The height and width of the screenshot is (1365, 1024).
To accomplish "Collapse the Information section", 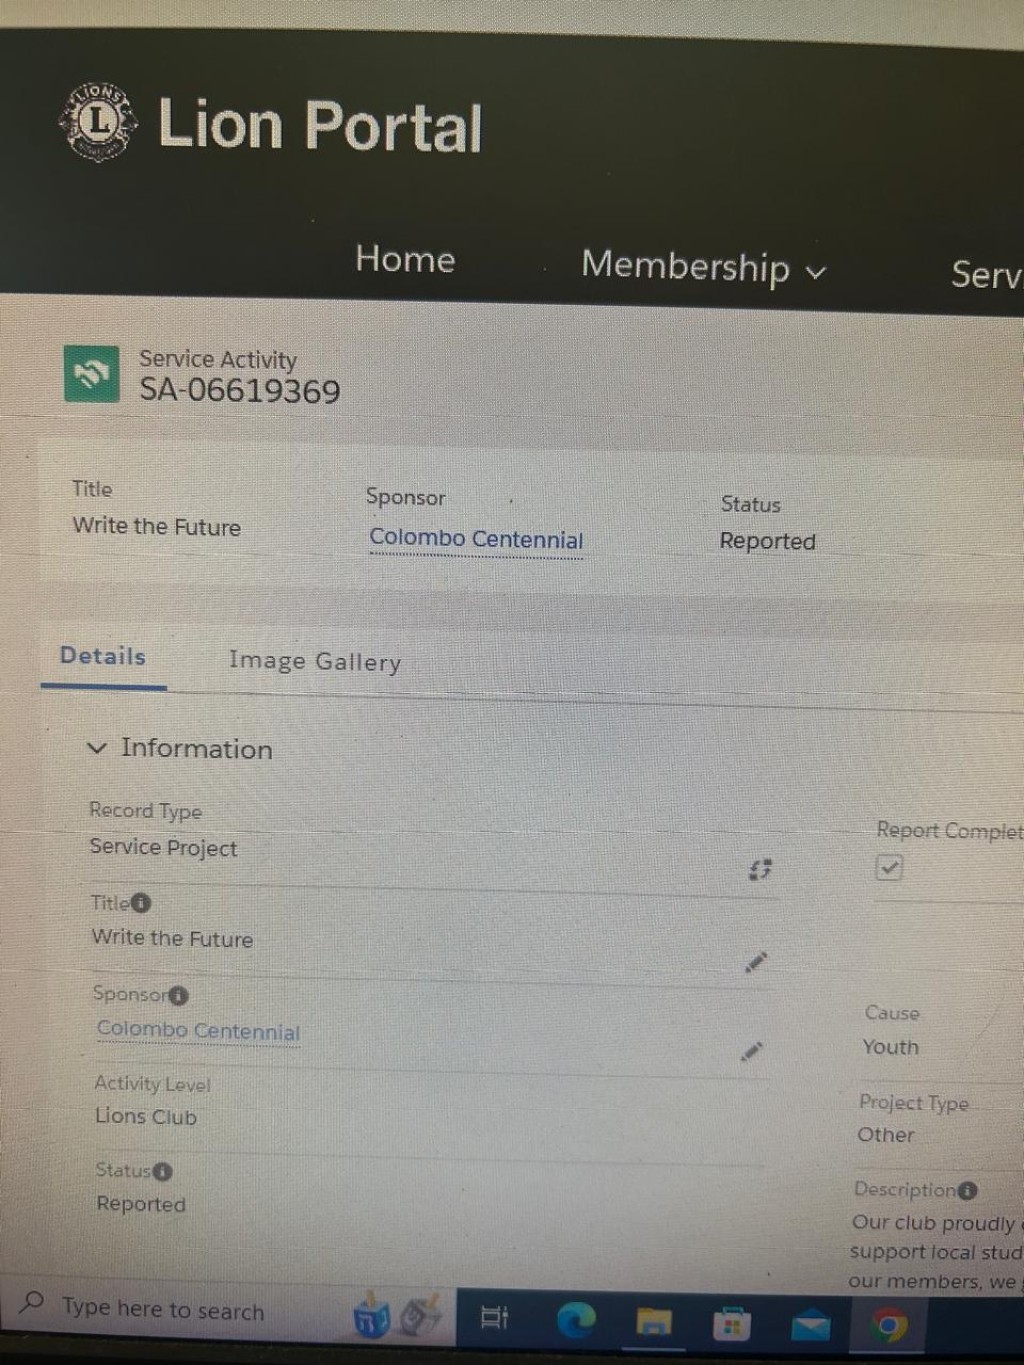I will (x=97, y=748).
